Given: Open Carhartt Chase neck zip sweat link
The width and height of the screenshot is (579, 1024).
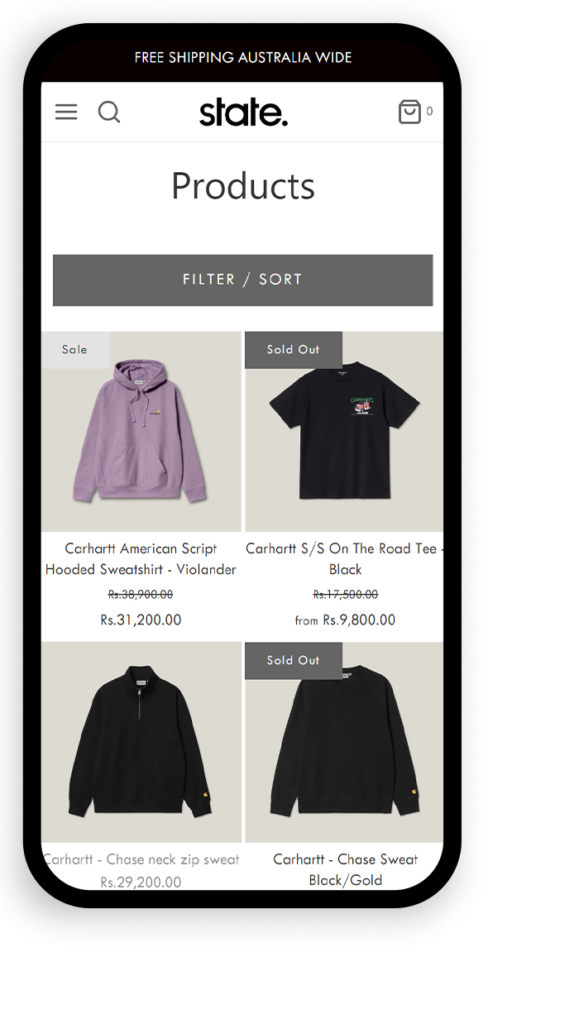Looking at the screenshot, I should (141, 859).
